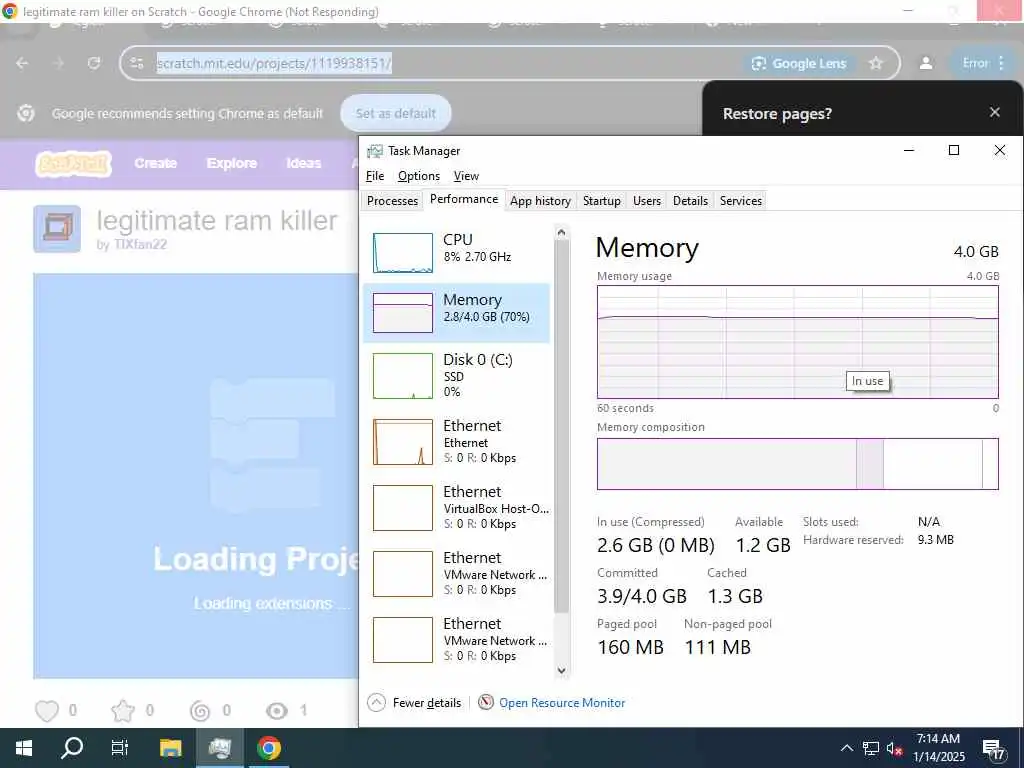Viewport: 1024px width, 768px height.
Task: Select the Memory entry in sidebar
Action: [x=457, y=312]
